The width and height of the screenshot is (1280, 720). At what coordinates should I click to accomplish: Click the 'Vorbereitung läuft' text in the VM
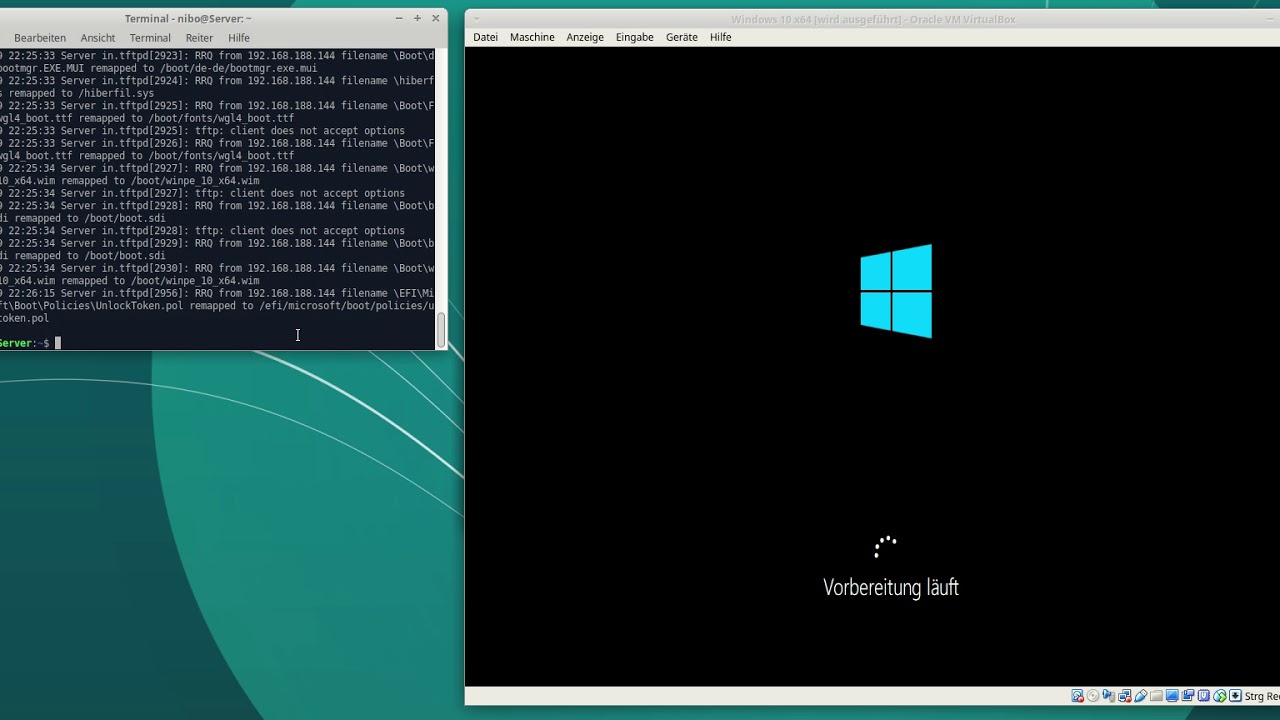891,587
